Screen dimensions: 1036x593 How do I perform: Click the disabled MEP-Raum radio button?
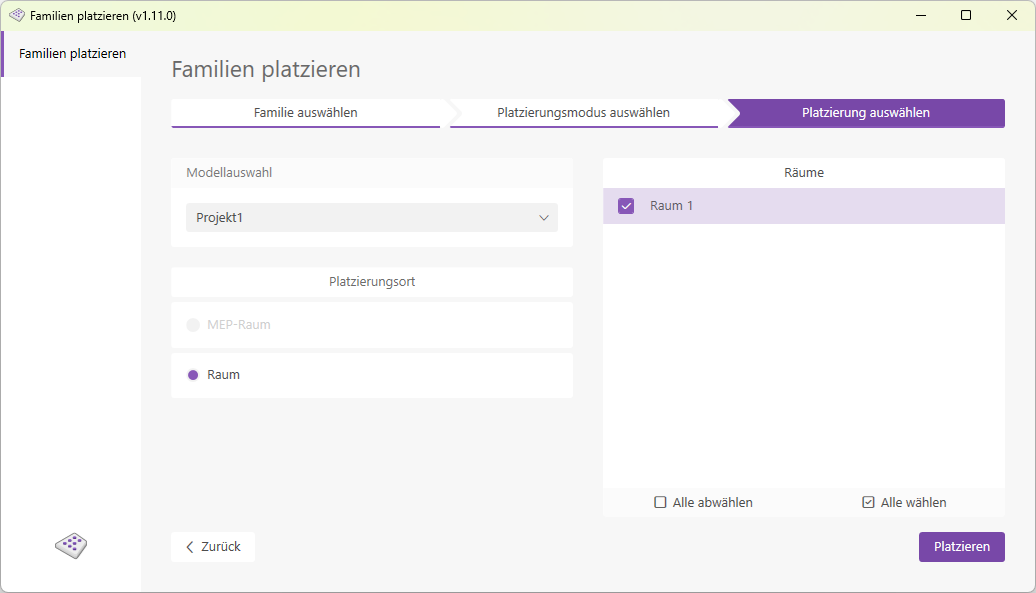pos(192,324)
